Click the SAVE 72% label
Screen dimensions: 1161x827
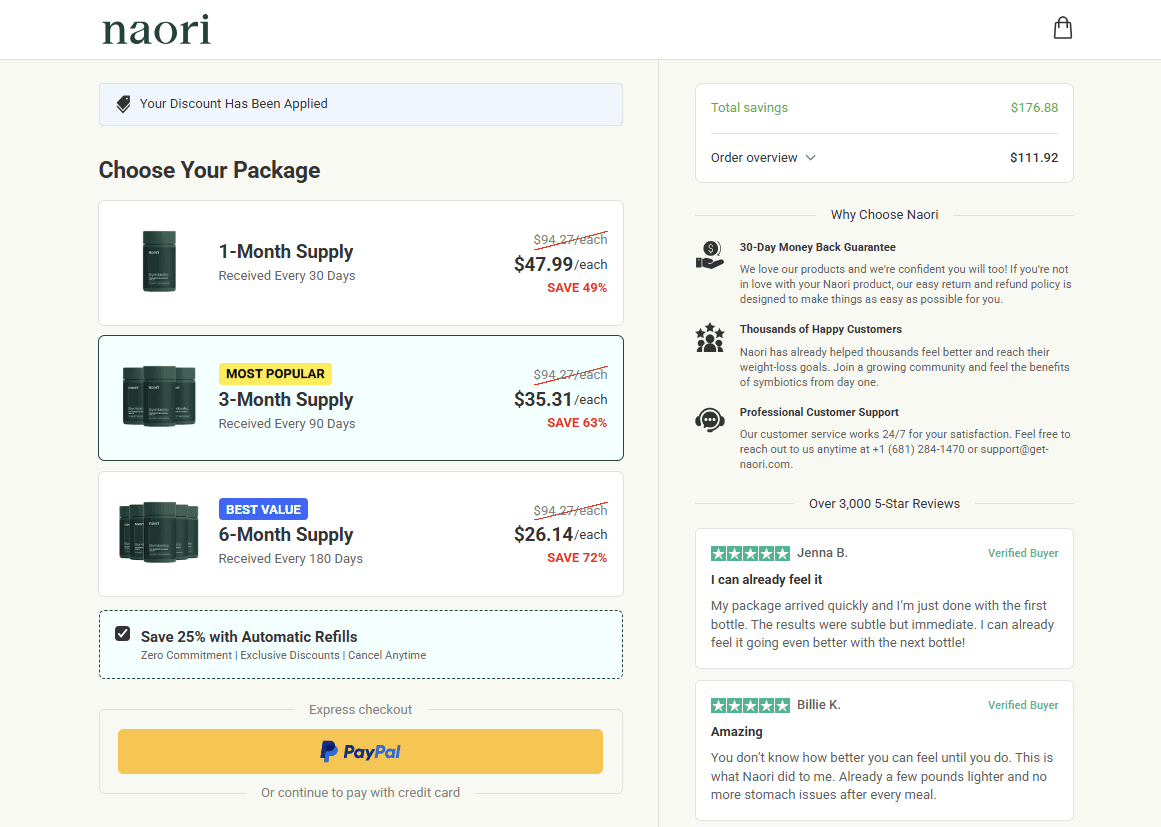577,558
